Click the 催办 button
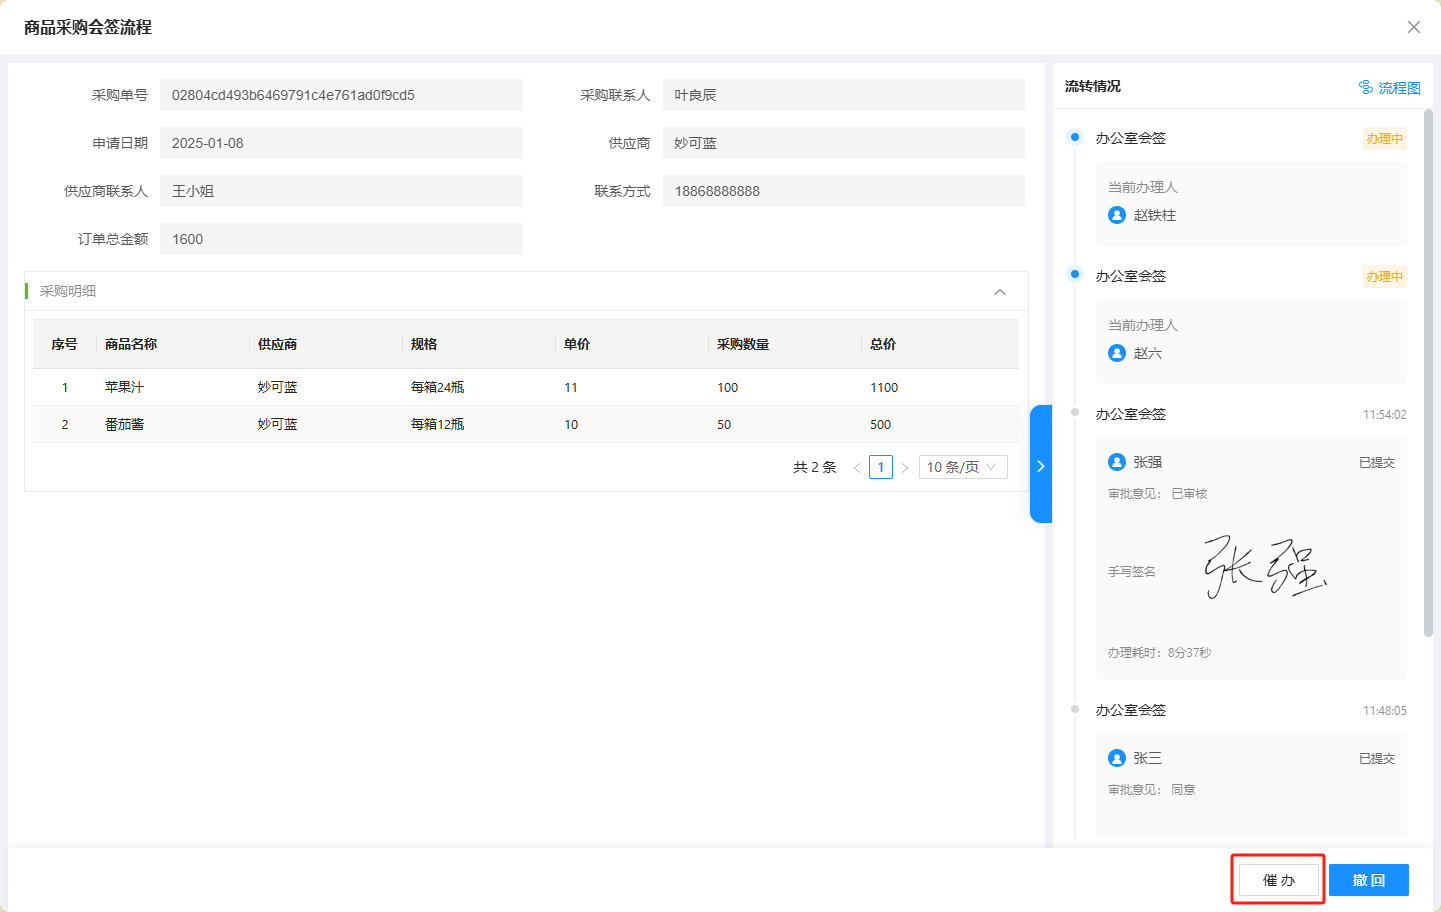 (1278, 880)
